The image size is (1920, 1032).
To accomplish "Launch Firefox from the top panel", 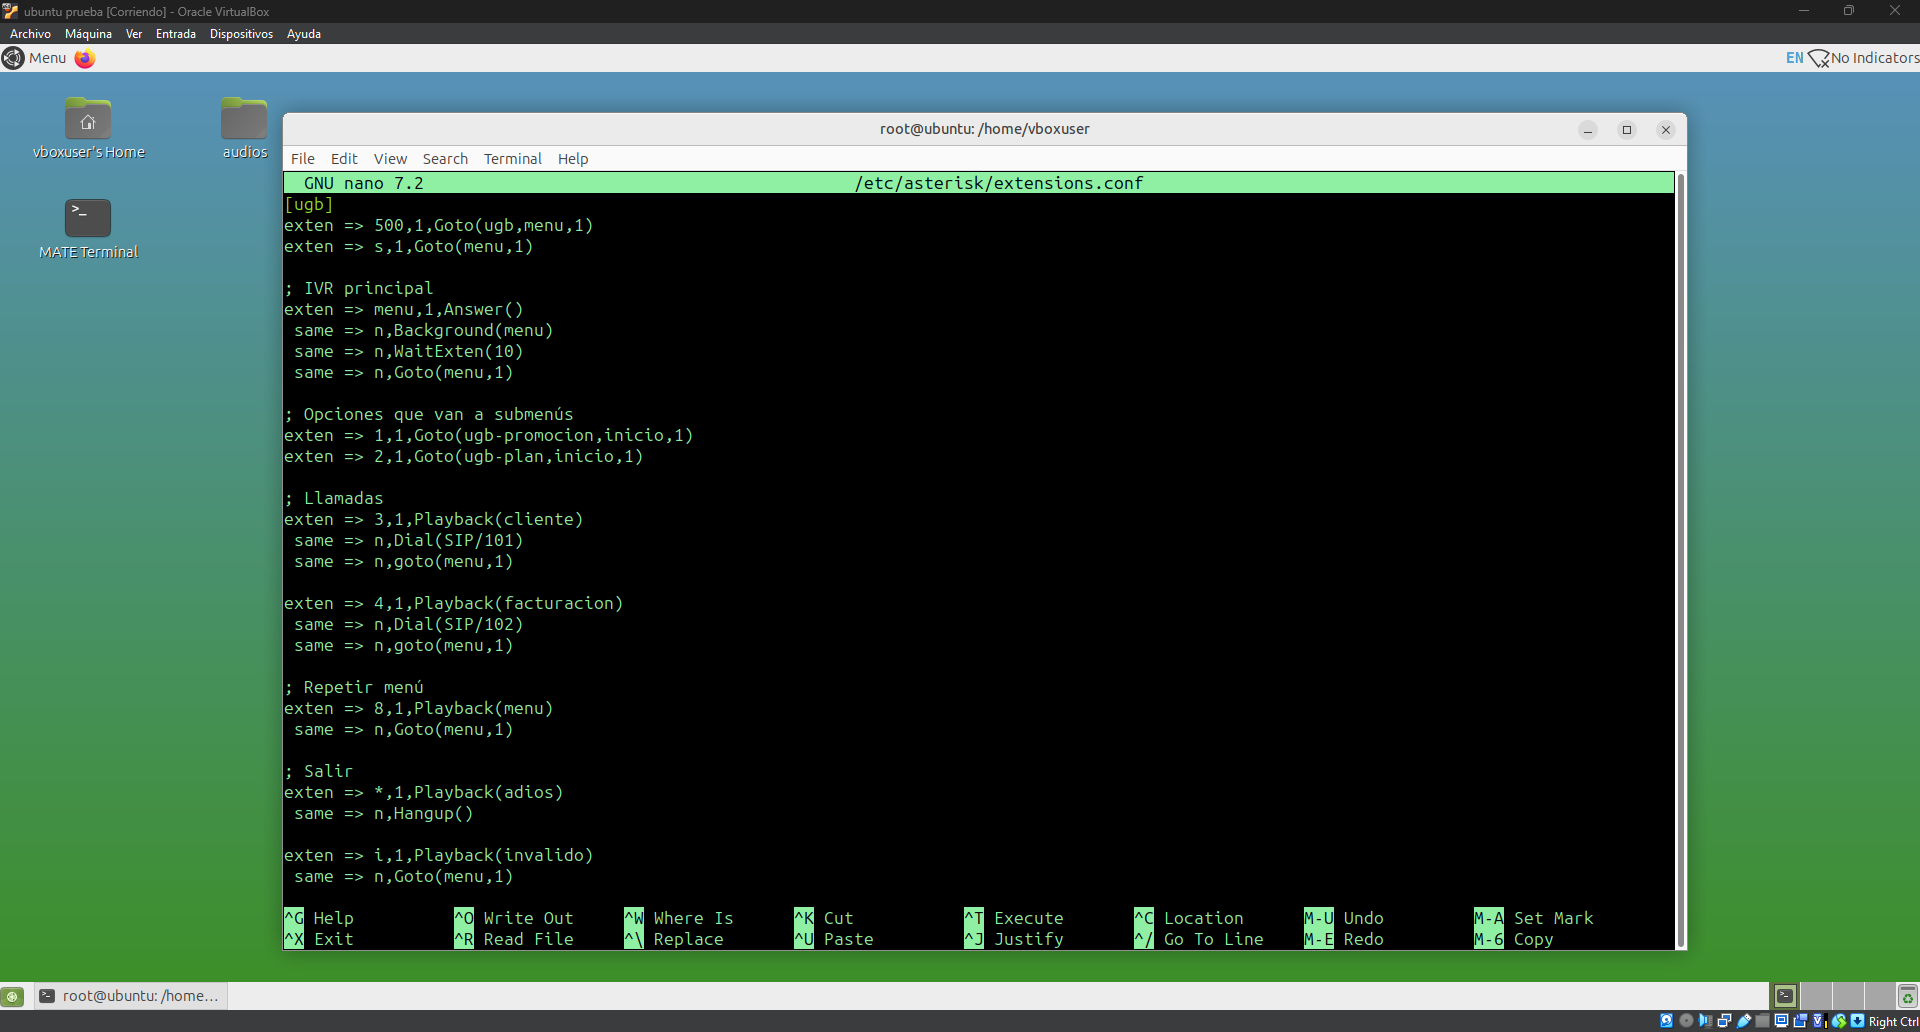I will (85, 58).
